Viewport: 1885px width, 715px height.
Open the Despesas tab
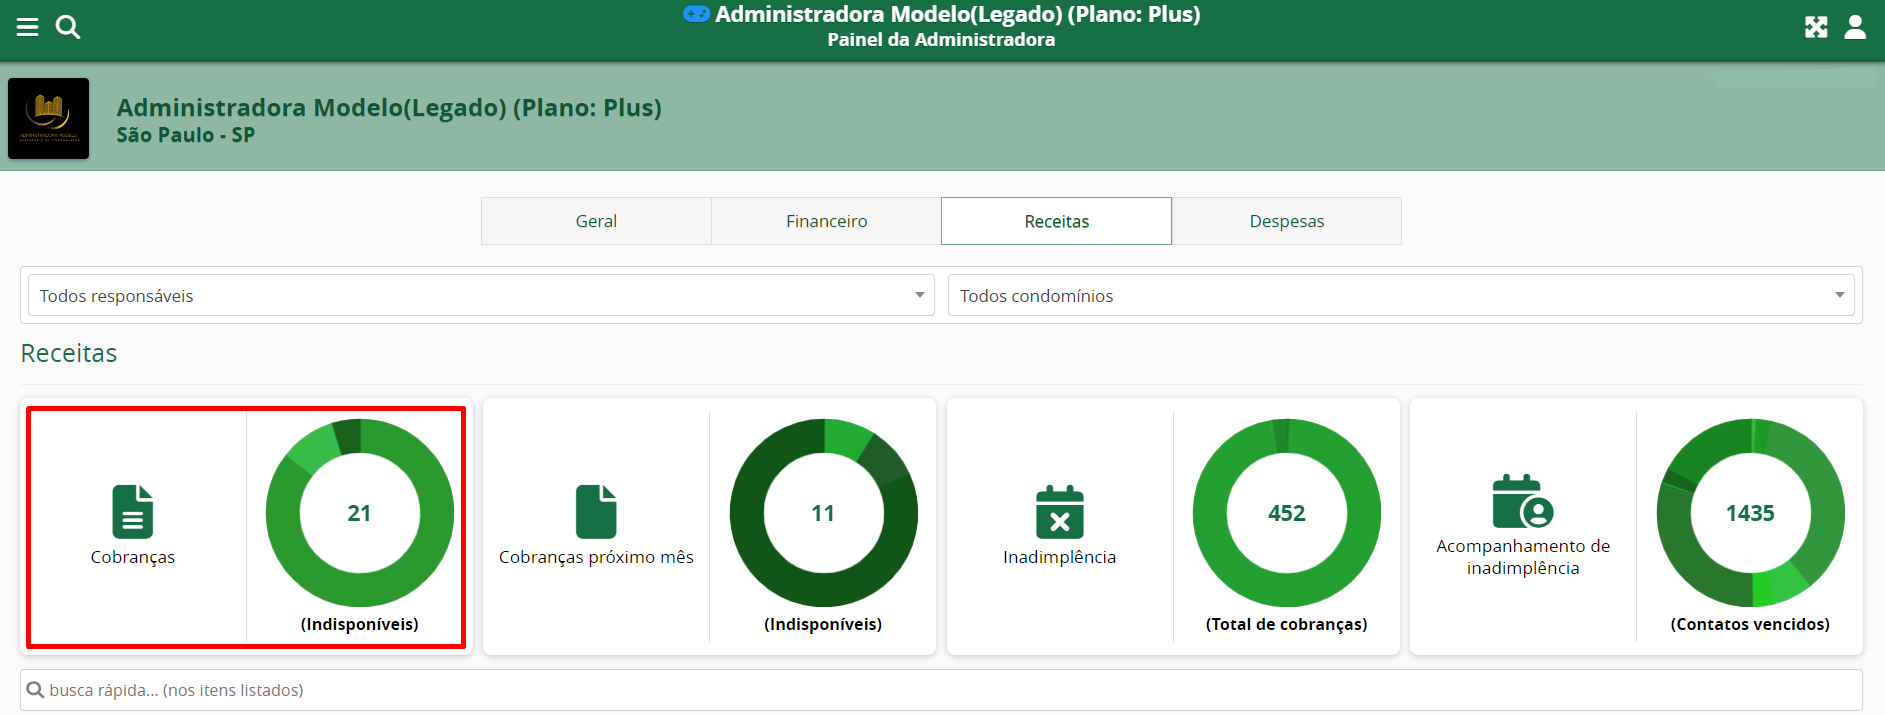(1286, 221)
